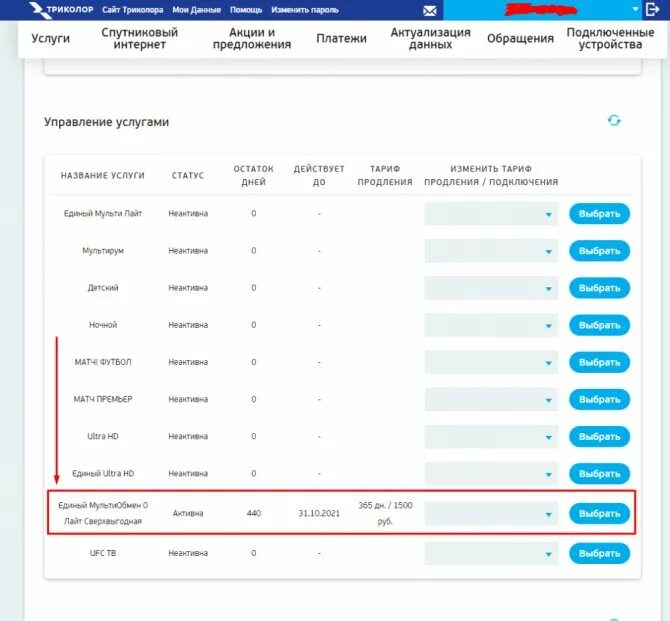Click Выбрать for Единый Мульти Лайт
670x621 pixels.
599,214
